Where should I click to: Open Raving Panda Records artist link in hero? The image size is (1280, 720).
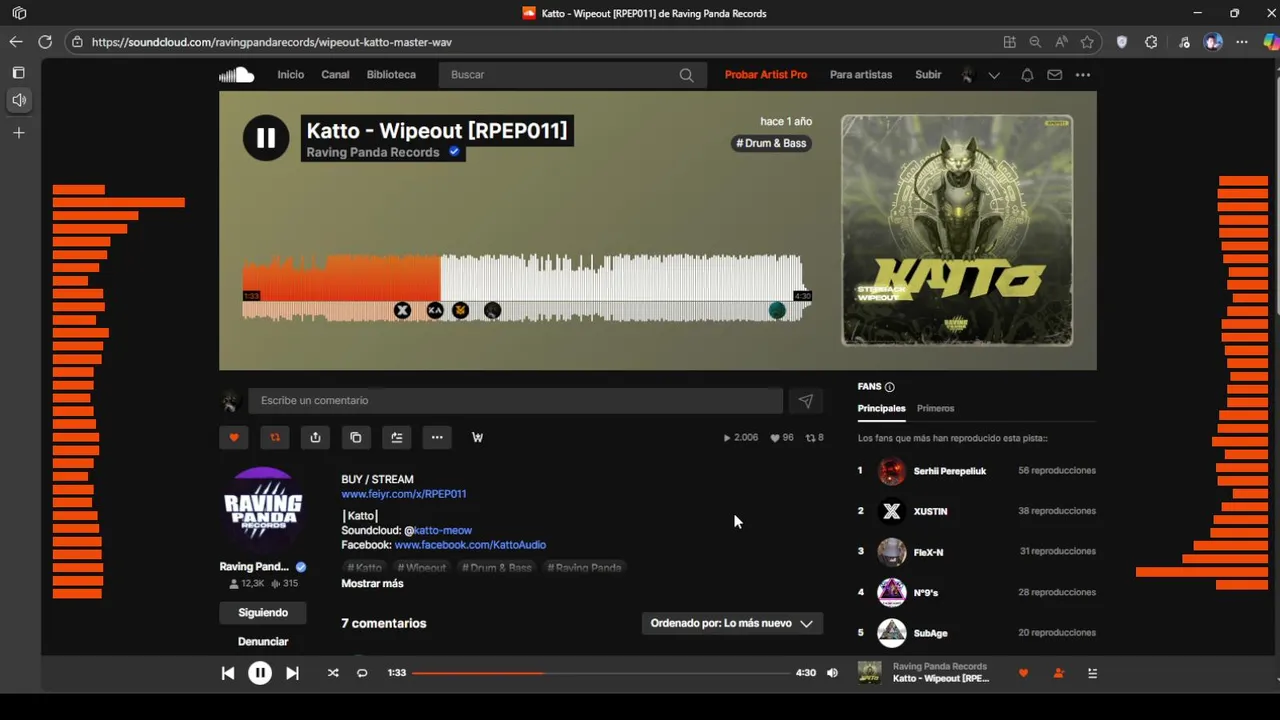(373, 152)
